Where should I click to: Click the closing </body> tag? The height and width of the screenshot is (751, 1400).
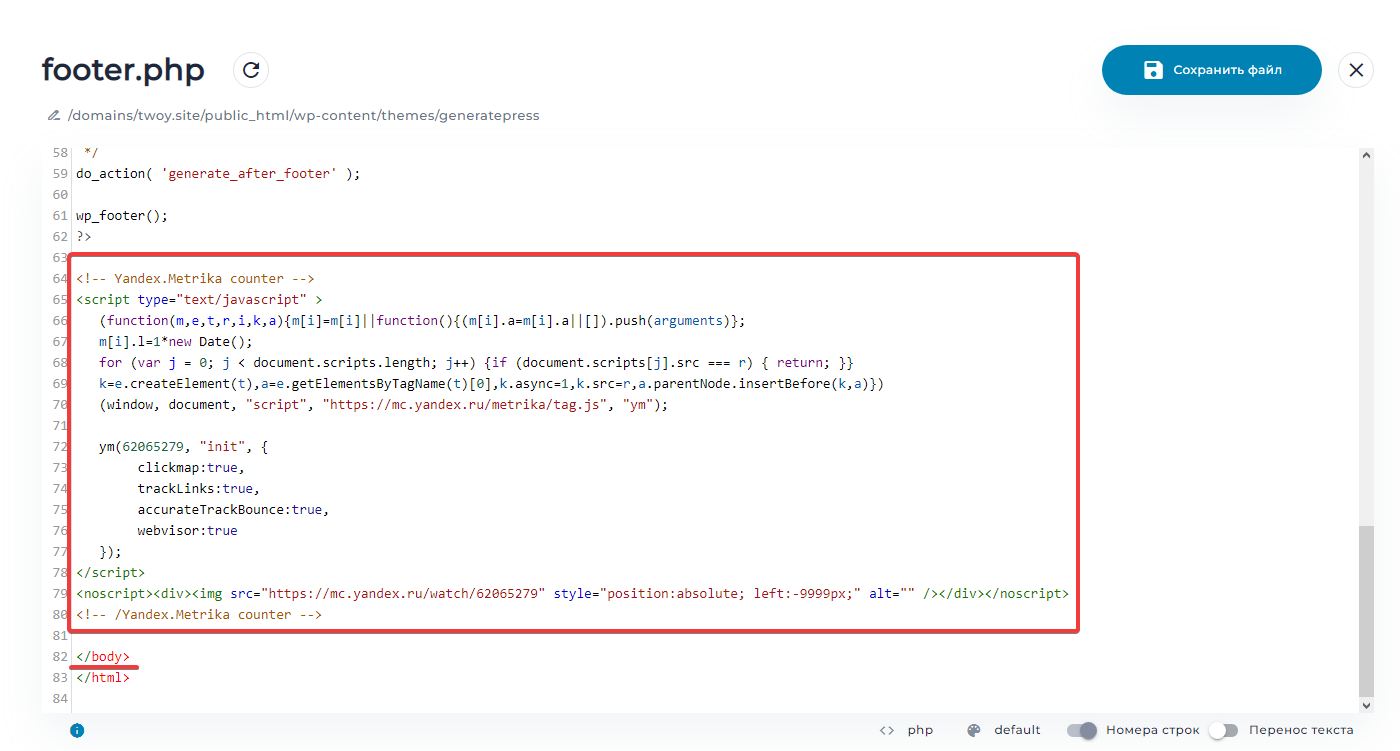103,656
